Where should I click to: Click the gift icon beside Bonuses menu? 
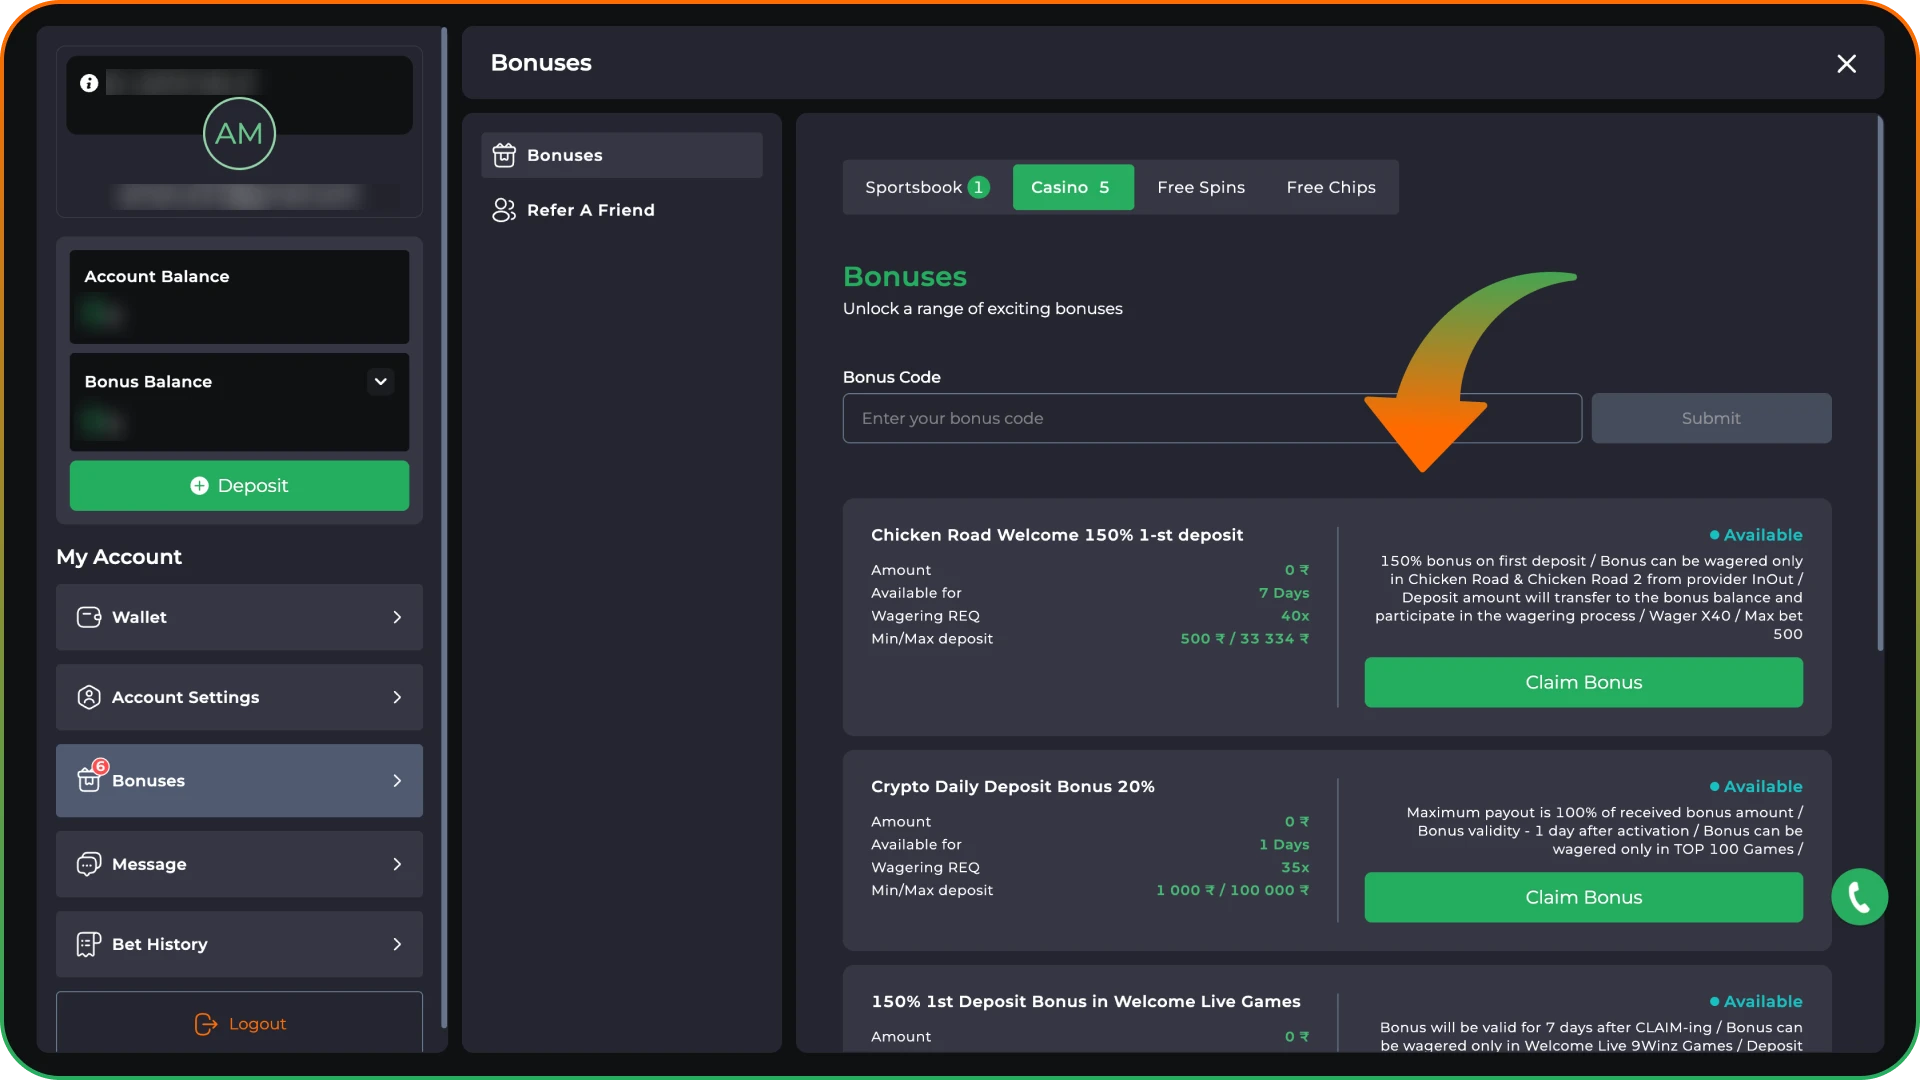pyautogui.click(x=504, y=155)
